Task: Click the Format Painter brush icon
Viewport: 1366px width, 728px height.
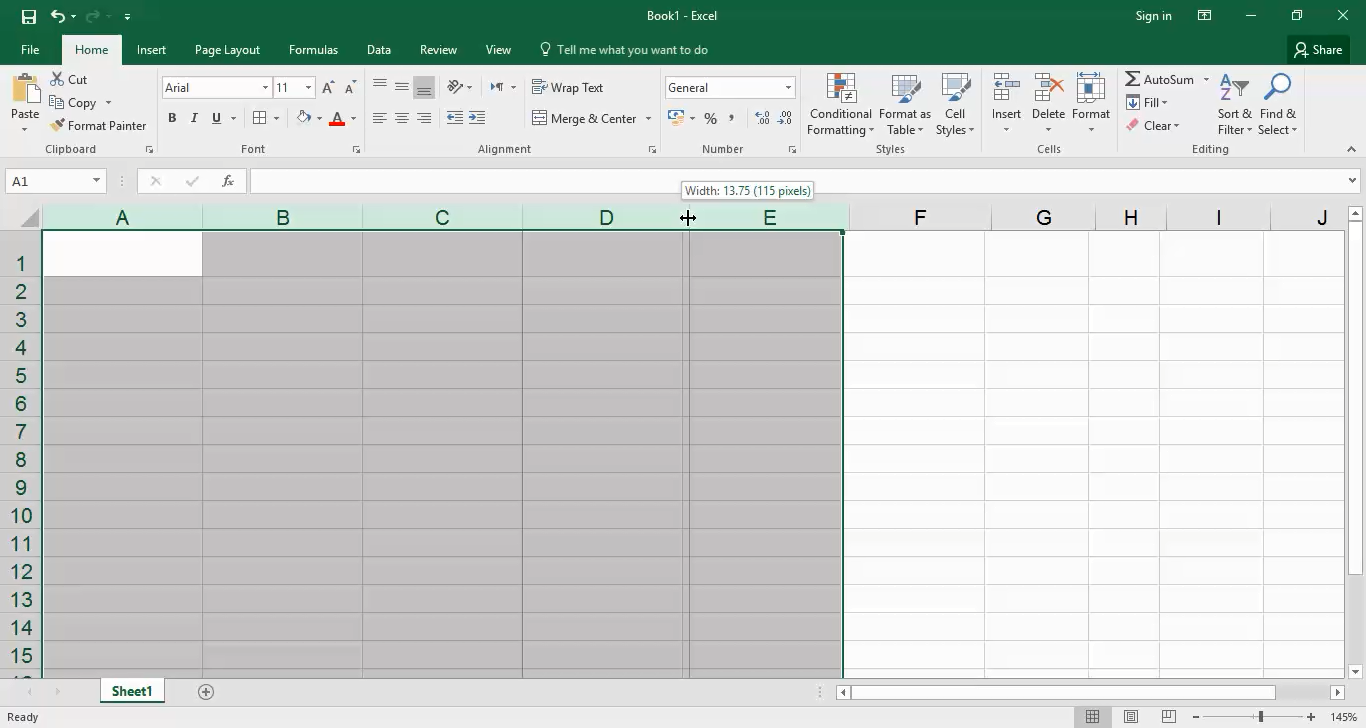Action: 57,126
